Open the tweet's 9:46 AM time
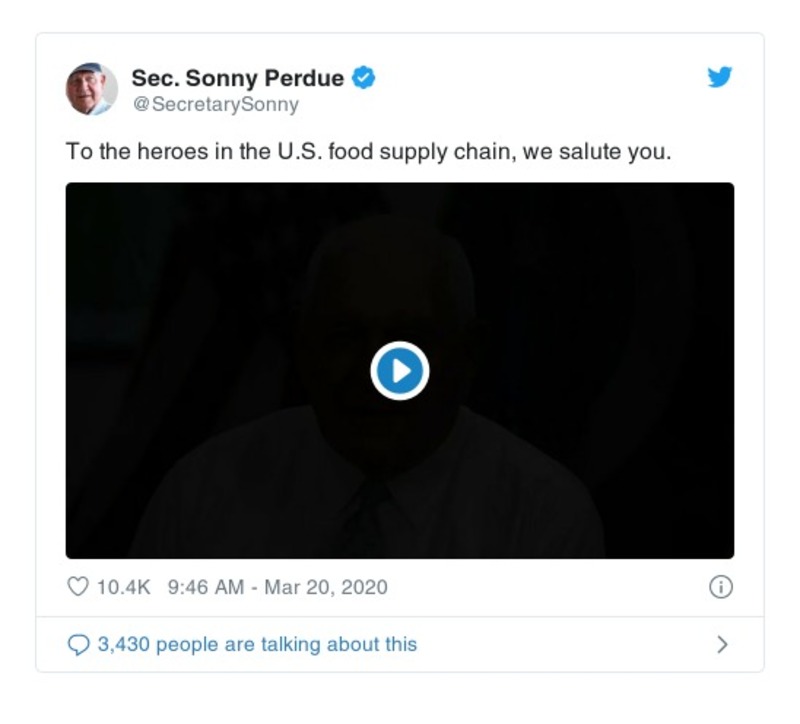800x724 pixels. click(x=206, y=587)
